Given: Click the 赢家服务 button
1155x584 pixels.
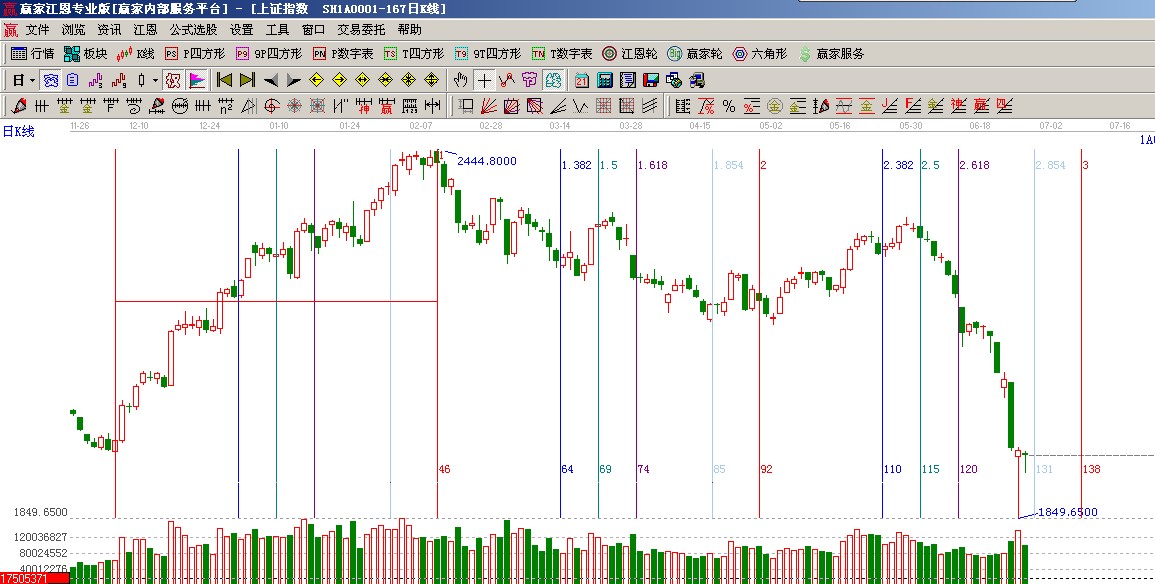Looking at the screenshot, I should (x=831, y=54).
